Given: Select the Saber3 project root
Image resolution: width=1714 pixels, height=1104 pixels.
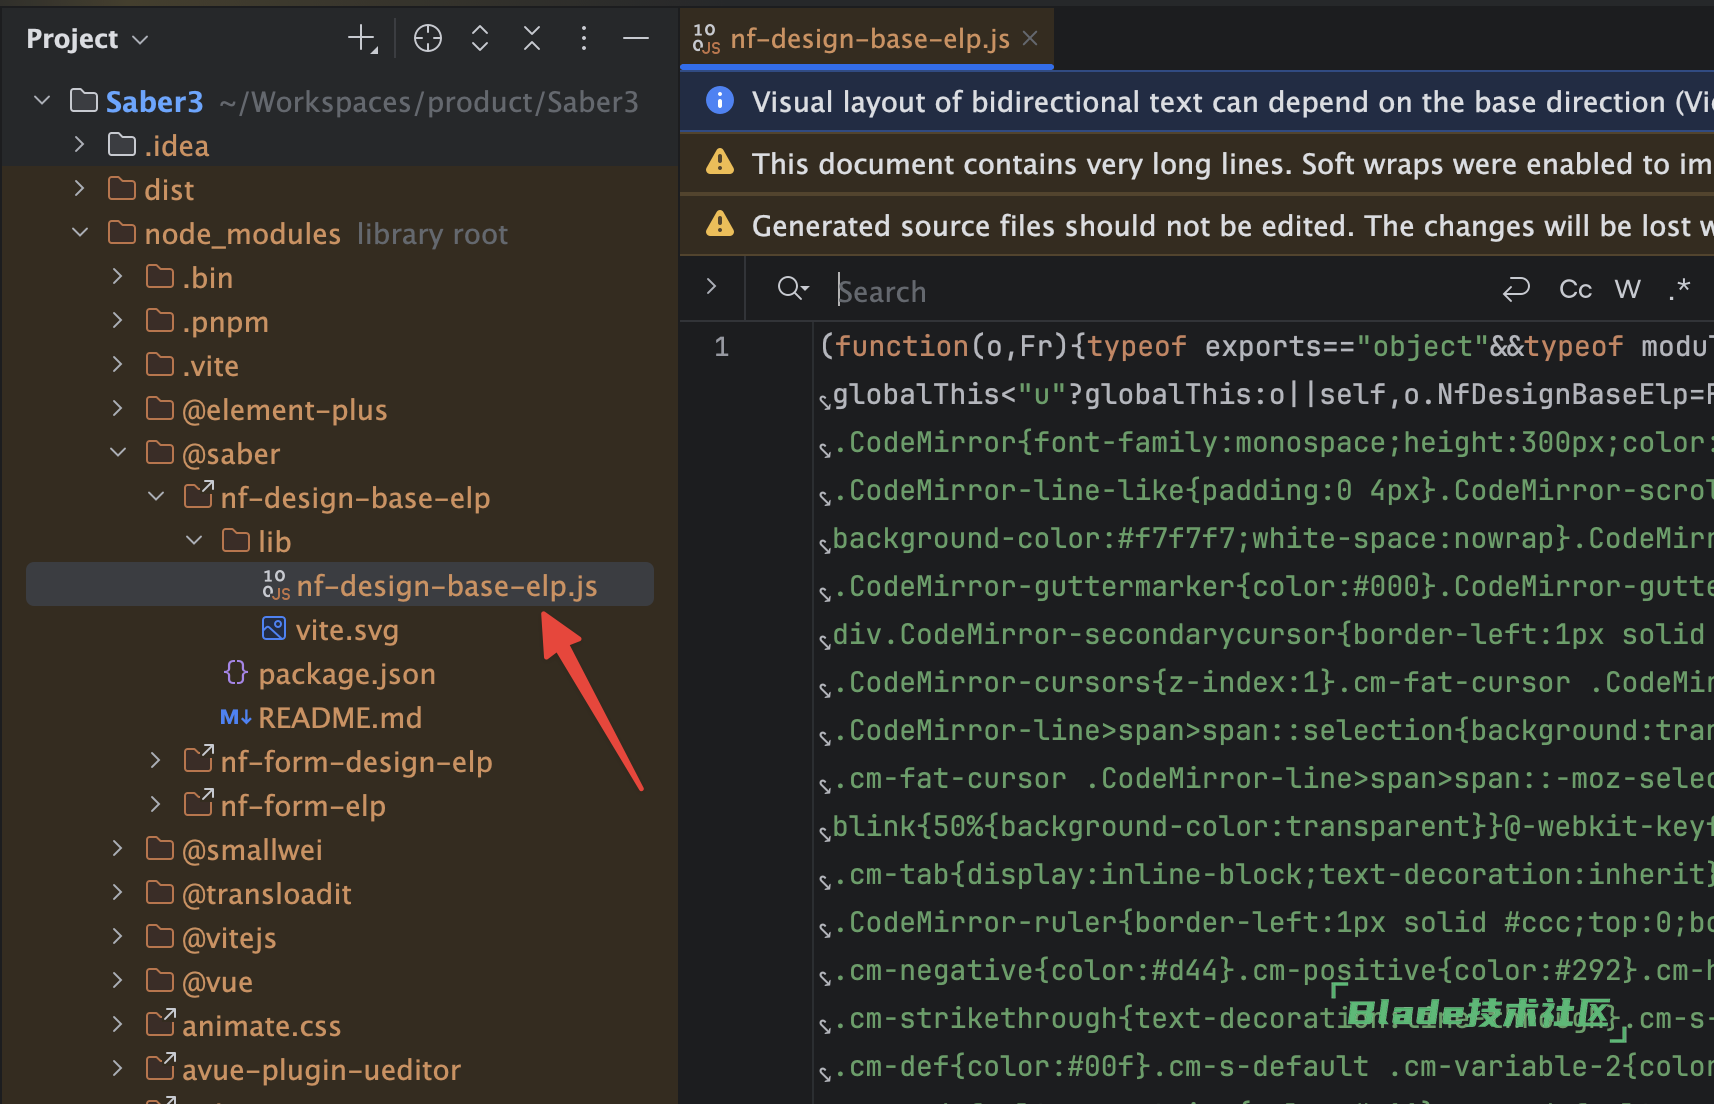Looking at the screenshot, I should (x=154, y=102).
